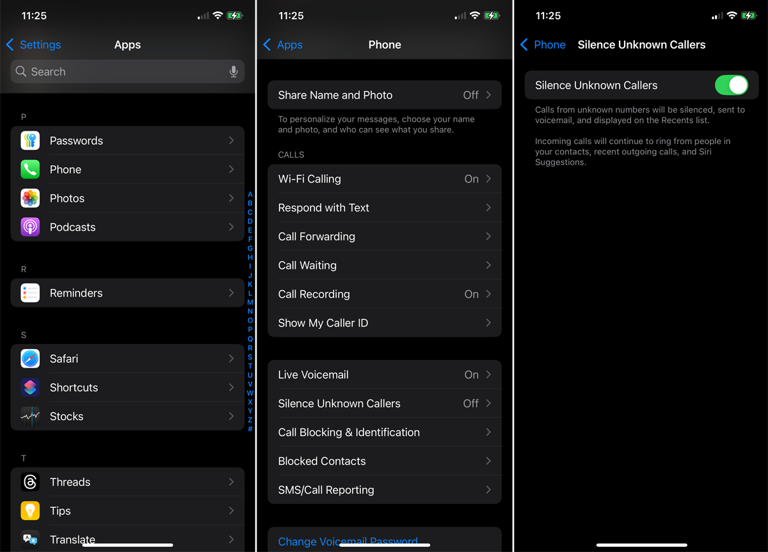The width and height of the screenshot is (768, 552).
Task: Select the Shortcuts app icon
Action: 30,388
